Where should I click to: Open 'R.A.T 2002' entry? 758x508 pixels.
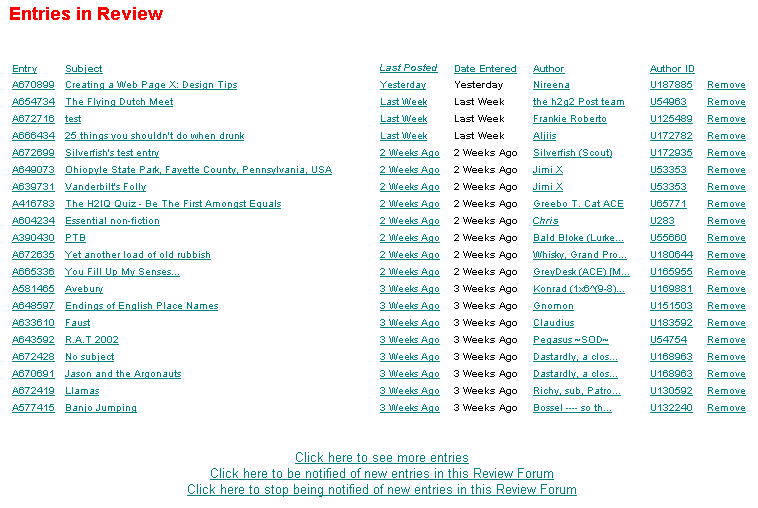pyautogui.click(x=92, y=340)
